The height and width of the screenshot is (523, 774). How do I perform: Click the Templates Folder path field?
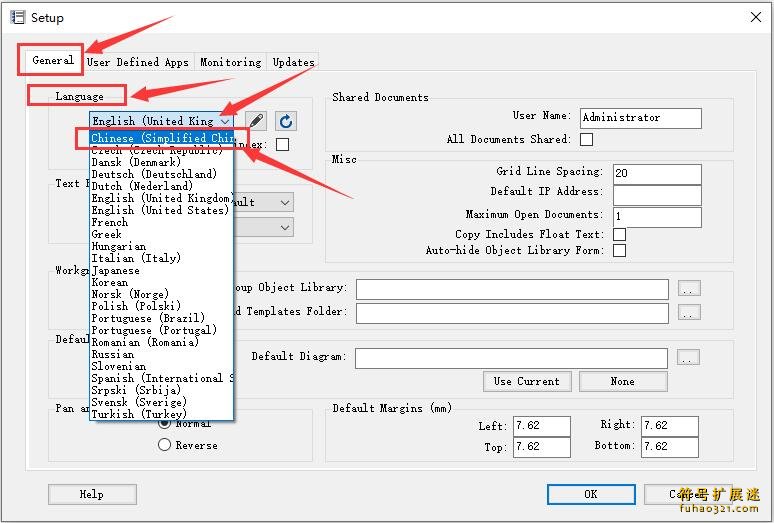click(x=512, y=313)
